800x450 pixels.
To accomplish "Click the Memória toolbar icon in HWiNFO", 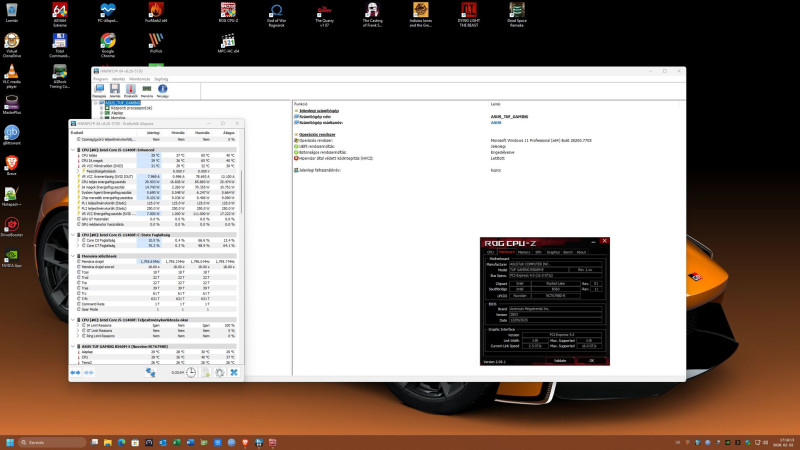I will (x=146, y=89).
